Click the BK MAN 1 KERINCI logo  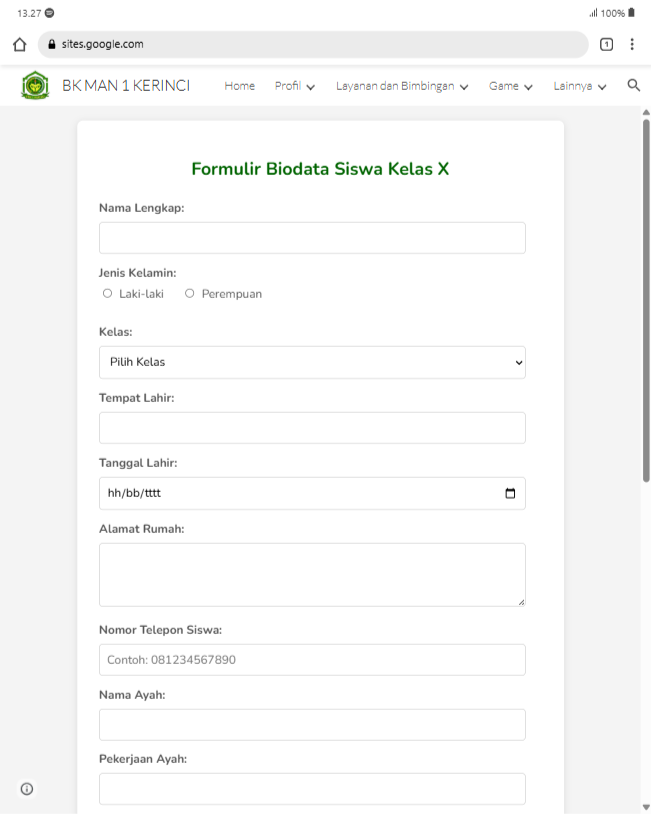tap(34, 86)
